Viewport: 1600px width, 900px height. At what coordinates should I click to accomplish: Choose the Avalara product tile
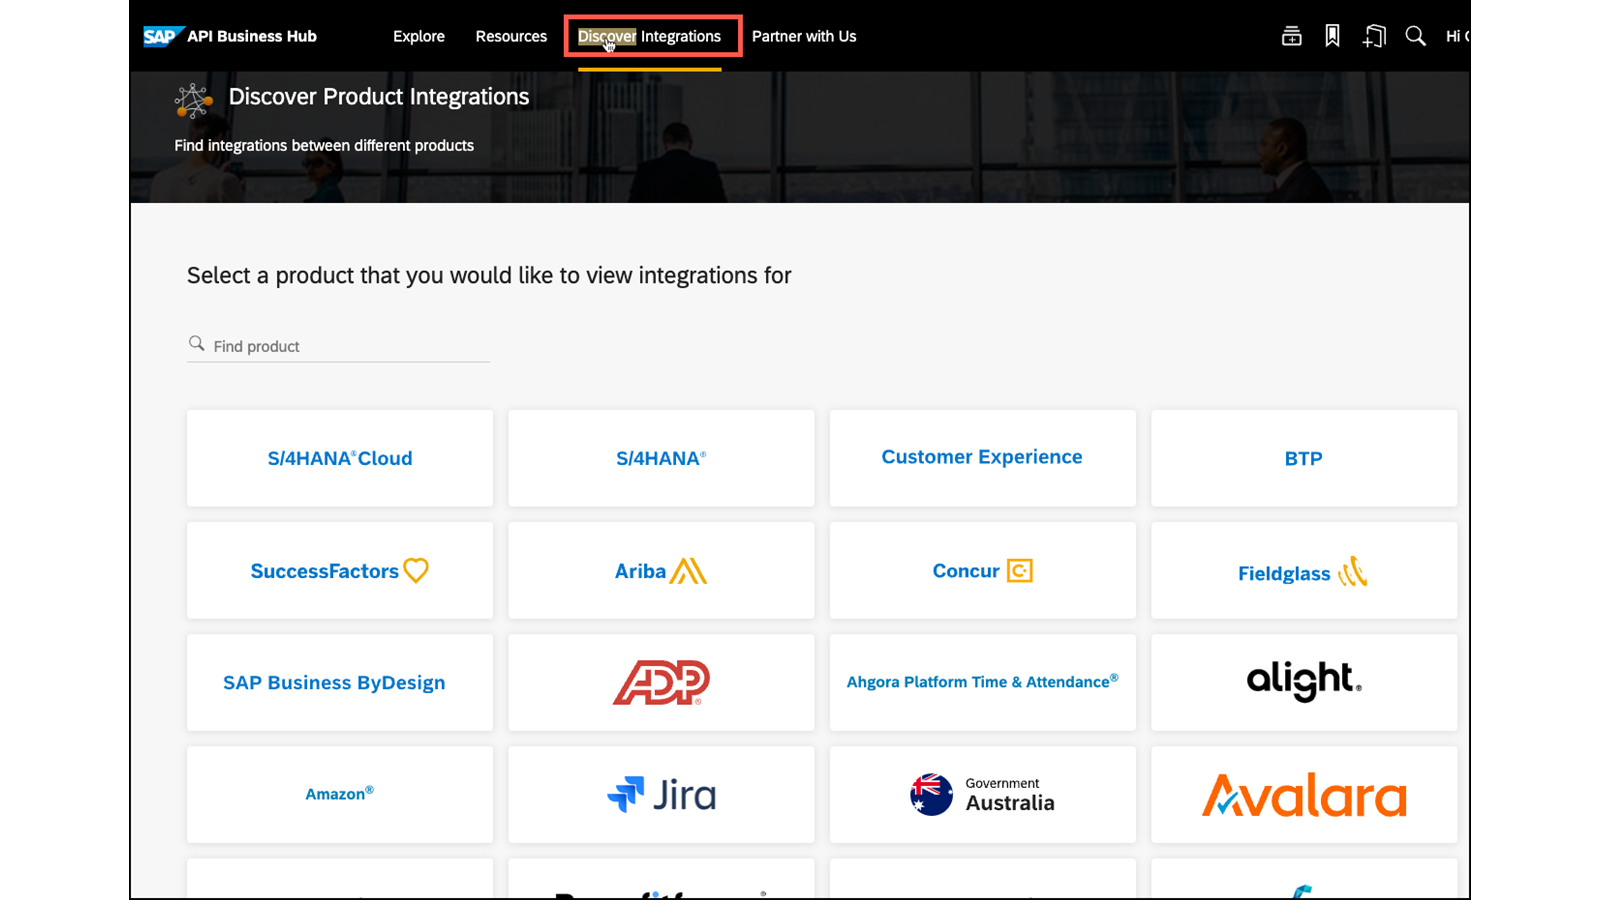click(x=1304, y=794)
